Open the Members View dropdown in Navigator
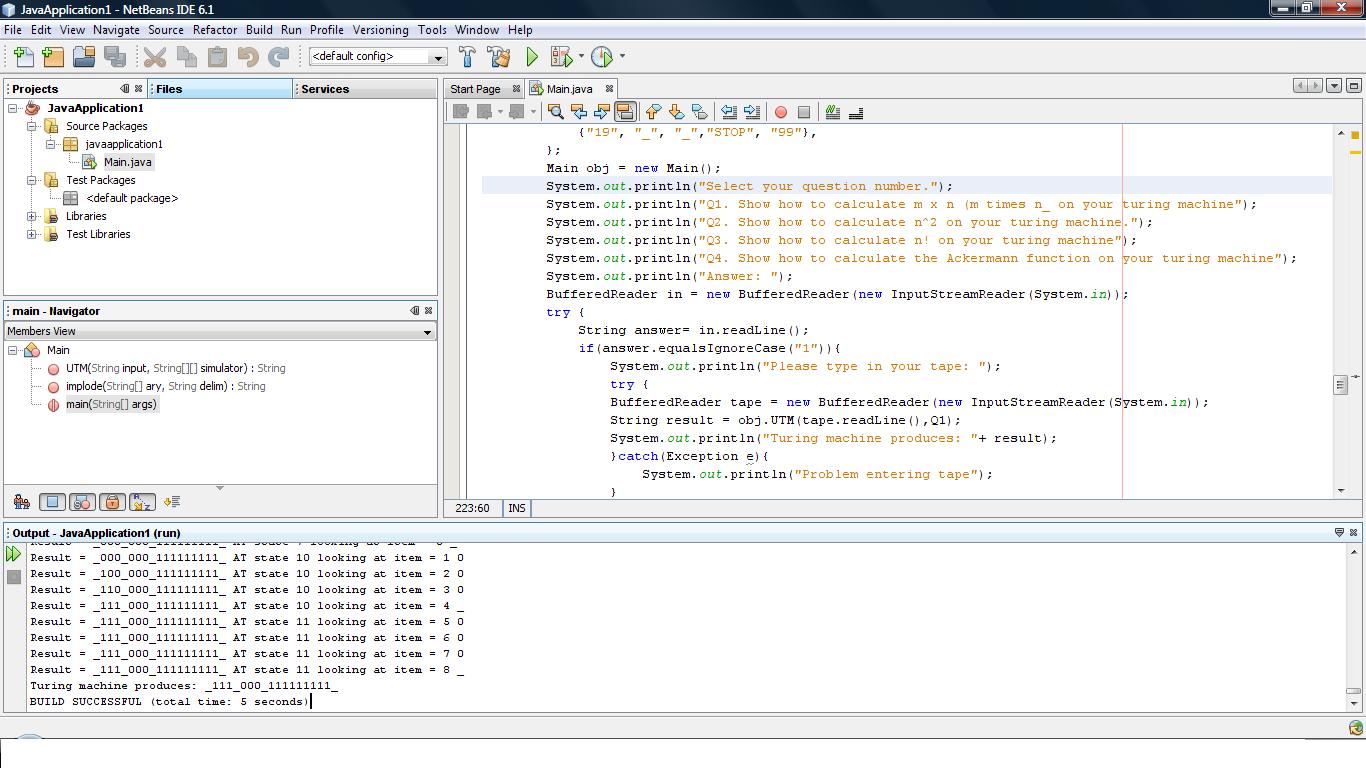This screenshot has height=768, width=1366. pos(427,332)
